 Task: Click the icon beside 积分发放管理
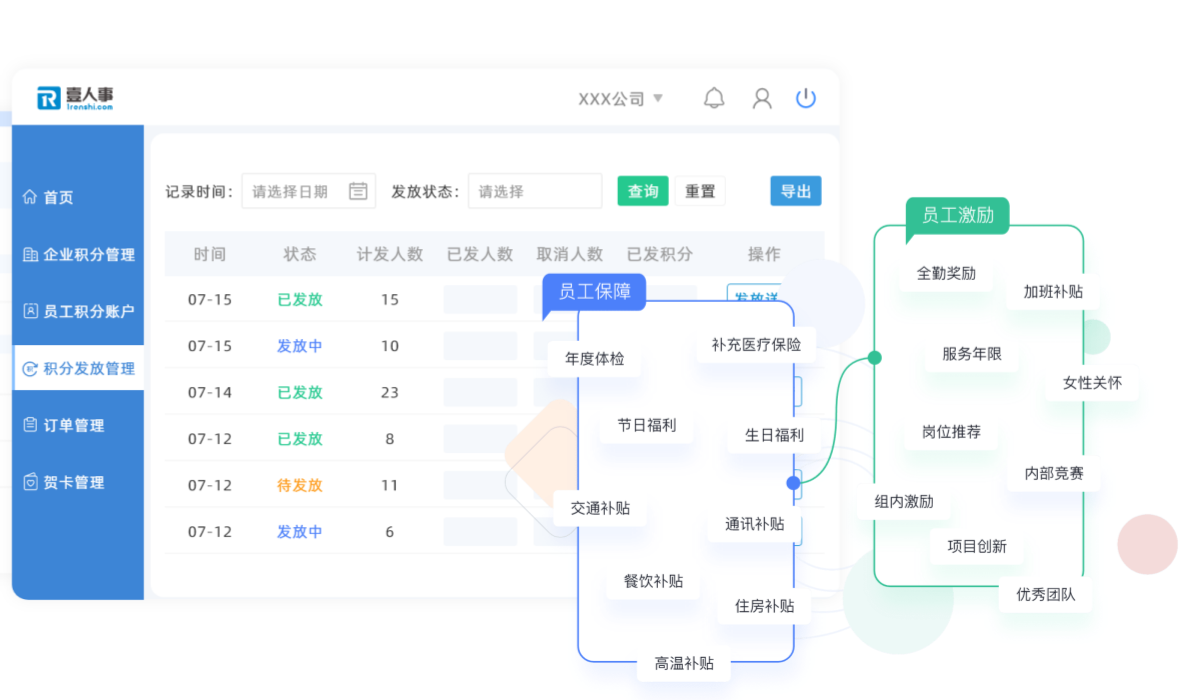(x=30, y=368)
